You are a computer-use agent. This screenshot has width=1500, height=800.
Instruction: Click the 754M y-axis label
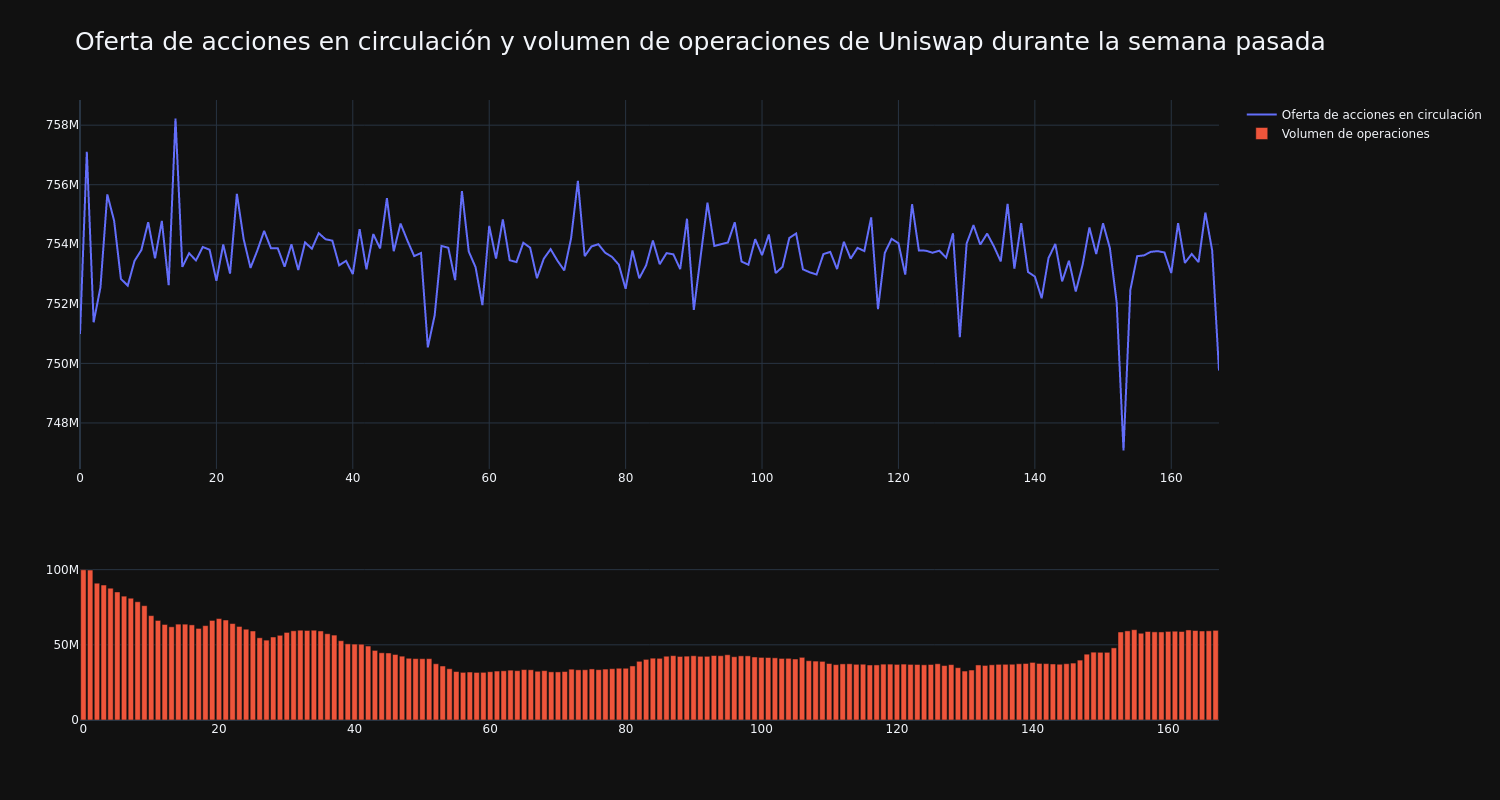(x=62, y=244)
